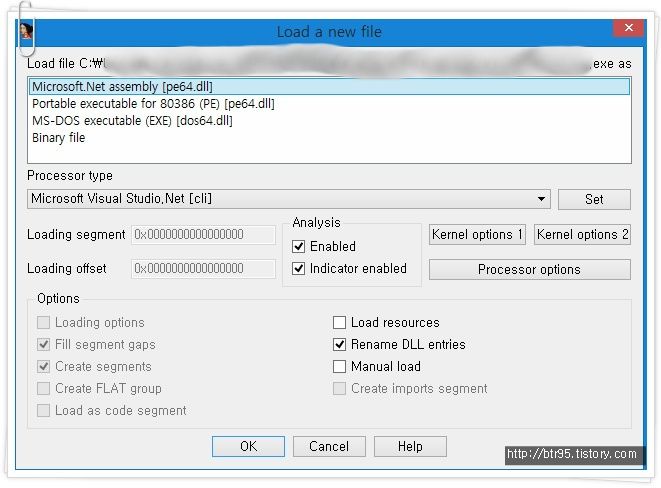Close the Load a new file dialog

pyautogui.click(x=628, y=28)
